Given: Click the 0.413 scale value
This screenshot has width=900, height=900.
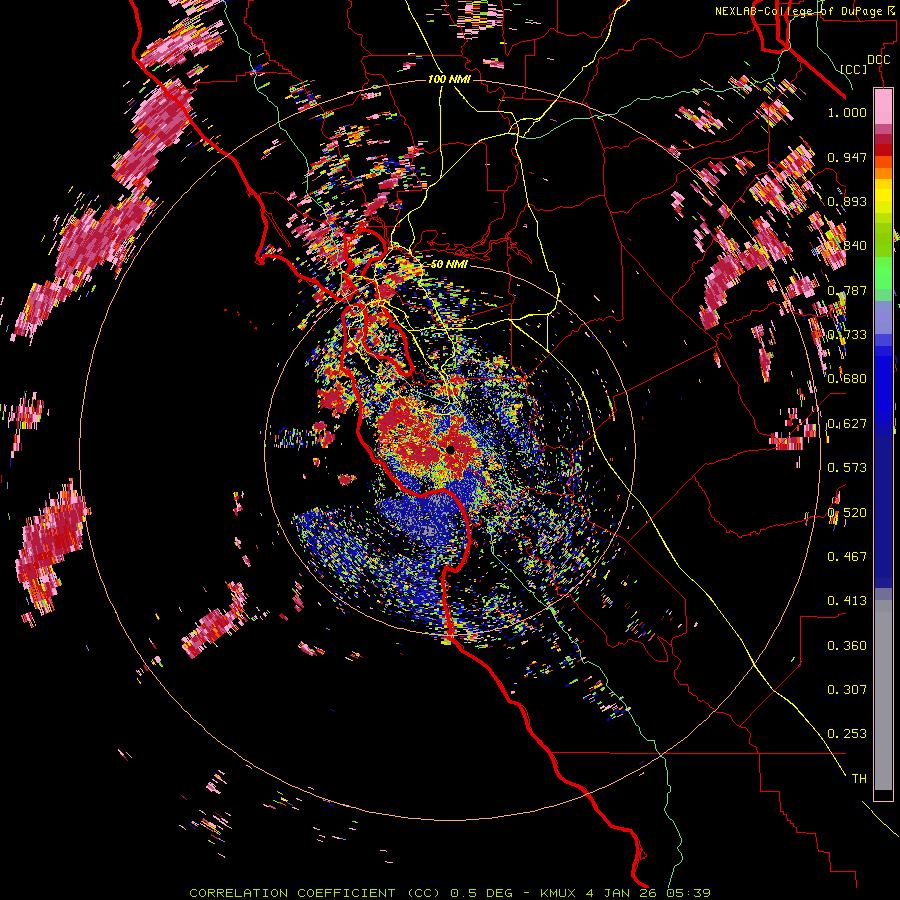Looking at the screenshot, I should [847, 601].
